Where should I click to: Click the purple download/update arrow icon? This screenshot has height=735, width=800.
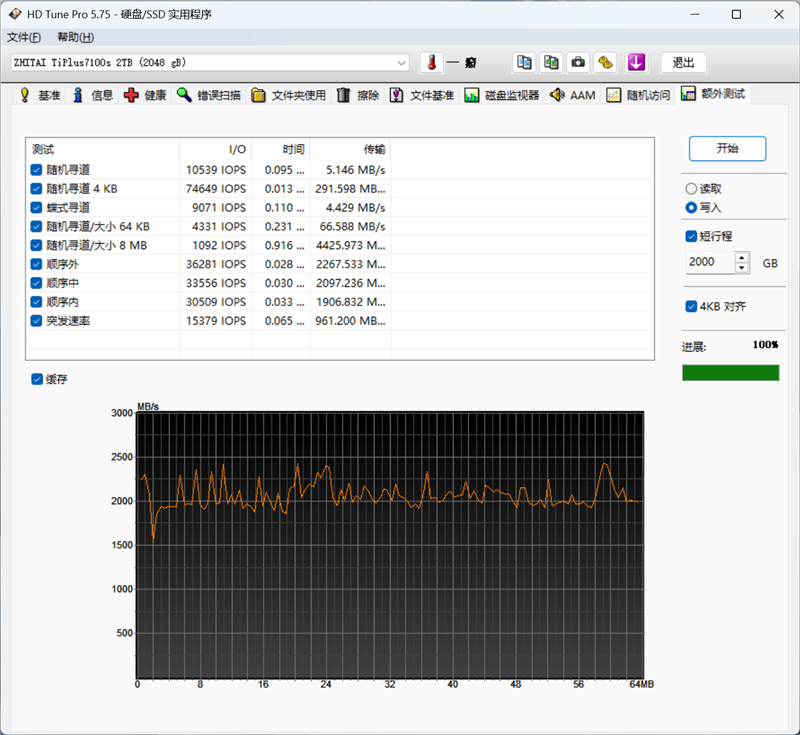(637, 62)
